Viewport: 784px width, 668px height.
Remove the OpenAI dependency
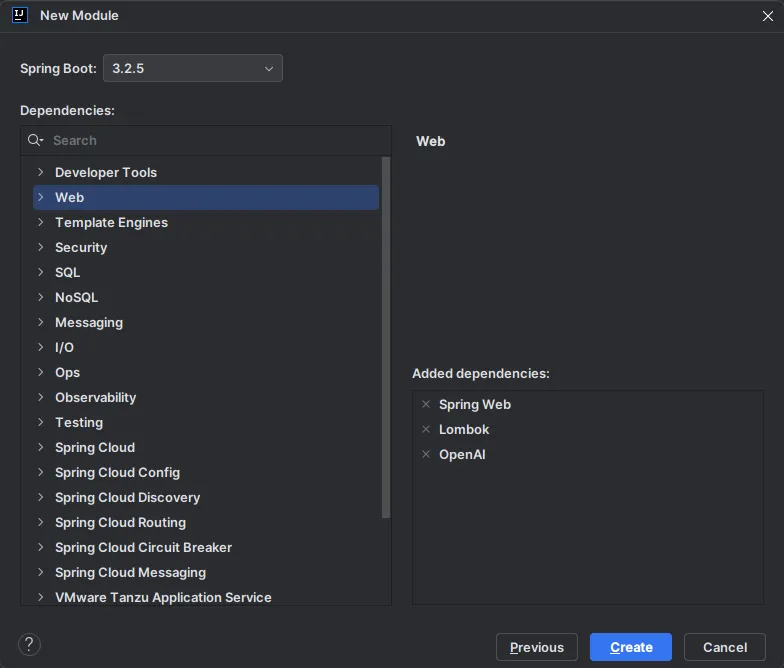click(x=426, y=455)
